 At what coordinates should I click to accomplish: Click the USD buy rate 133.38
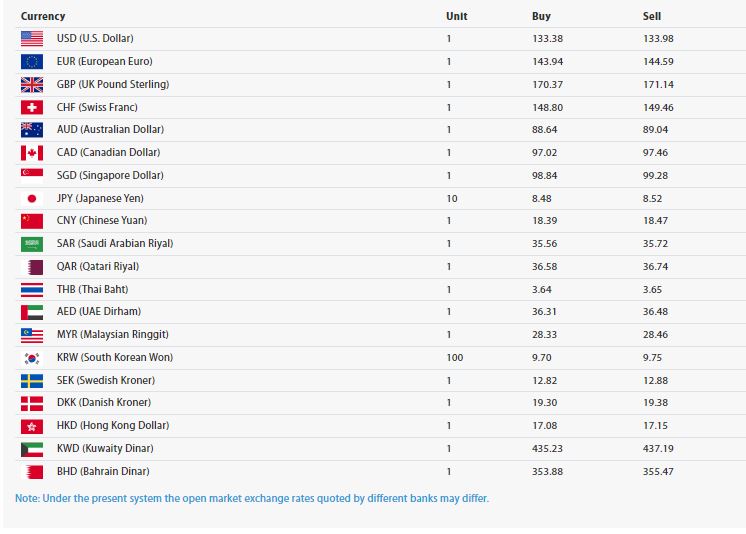[547, 38]
